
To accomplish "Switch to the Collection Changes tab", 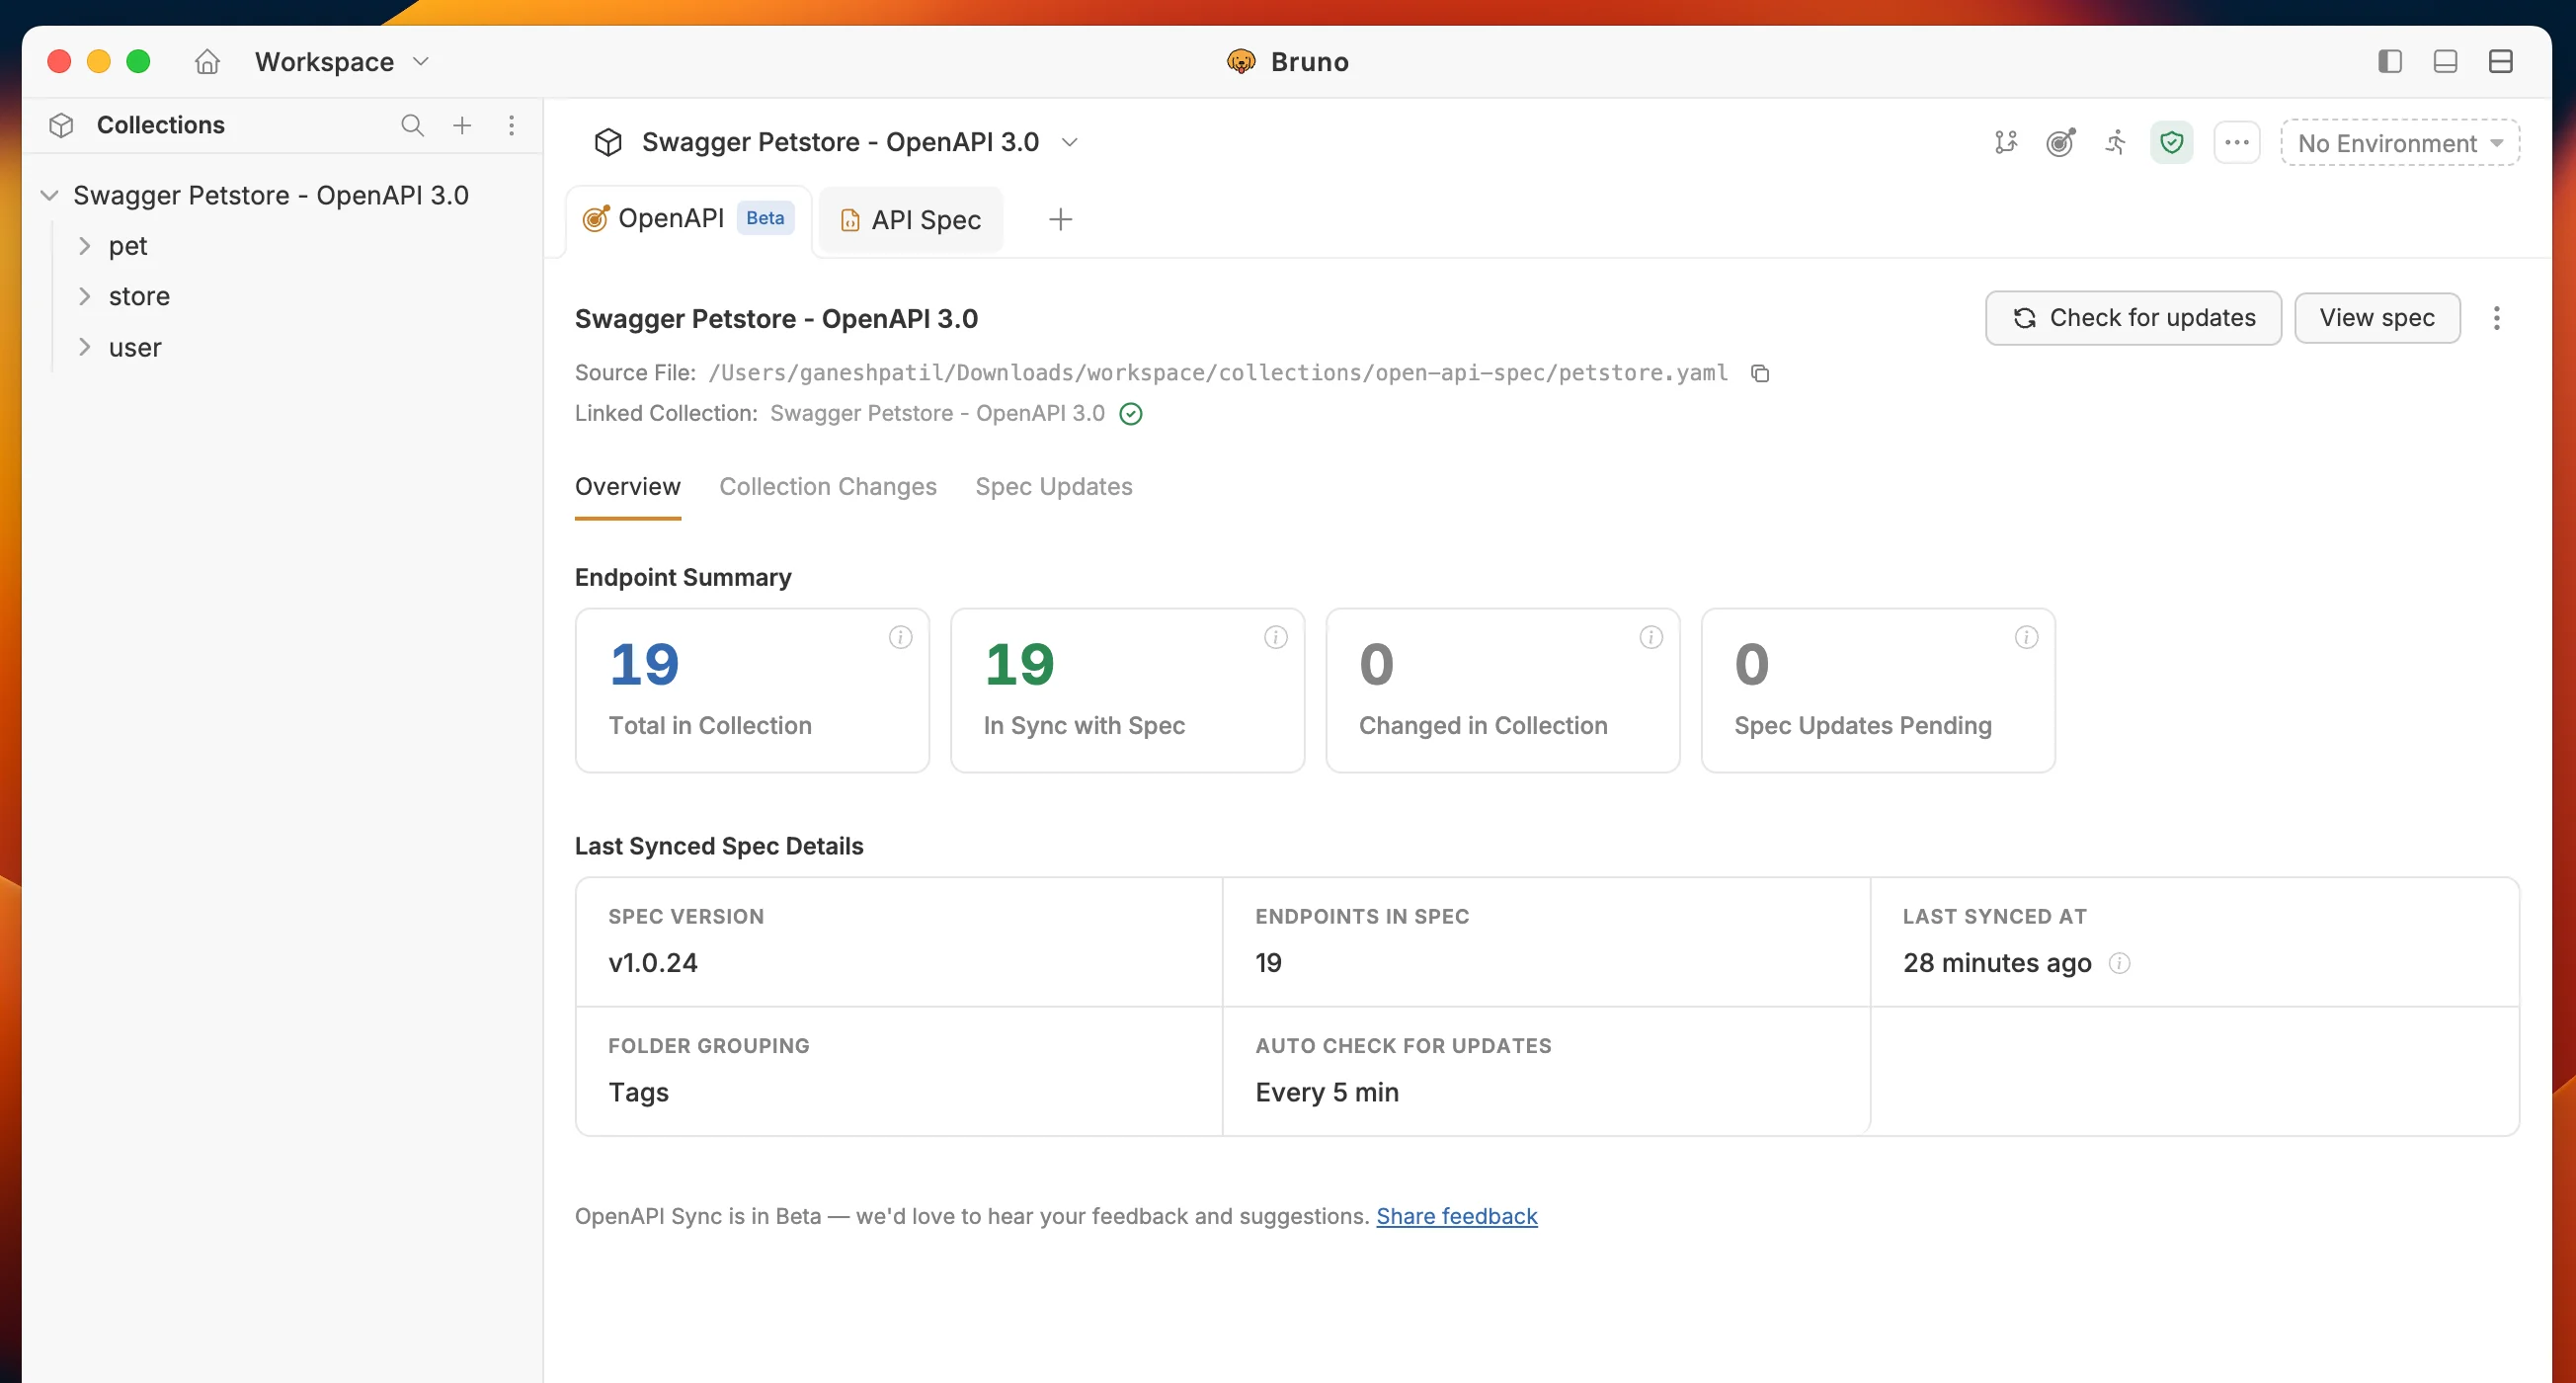I will 828,487.
